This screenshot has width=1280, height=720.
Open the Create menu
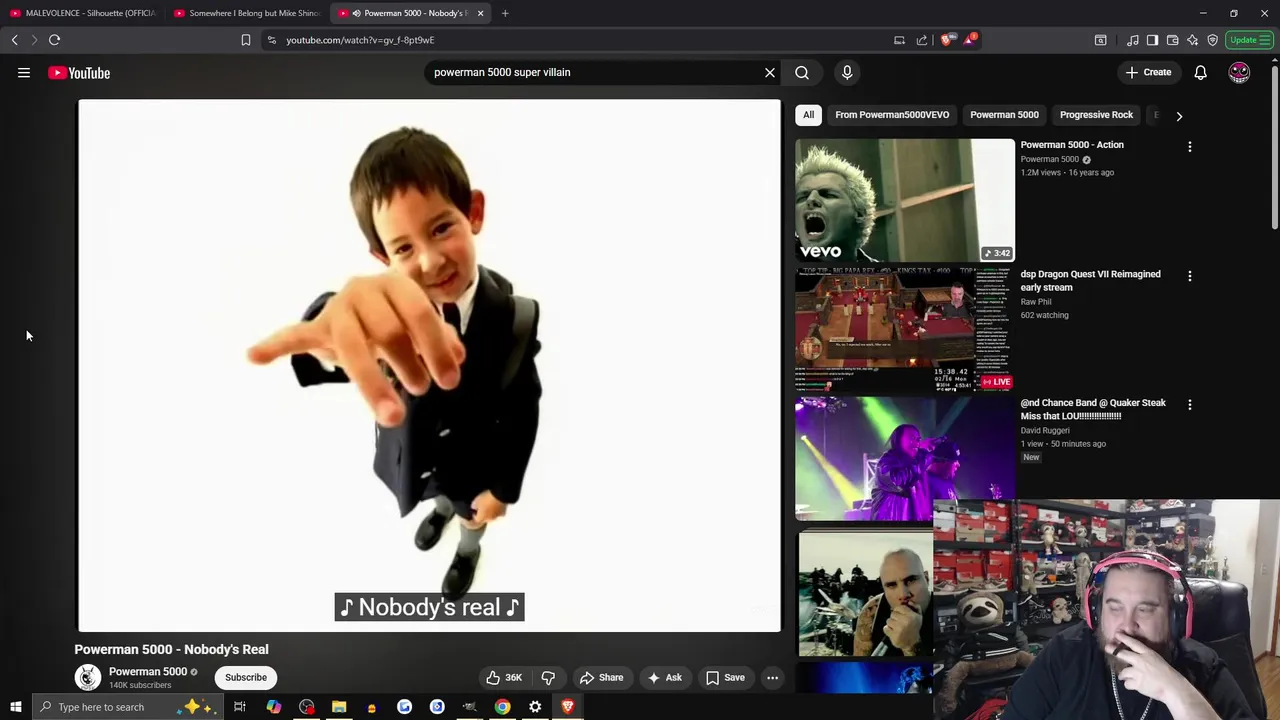click(x=1148, y=72)
